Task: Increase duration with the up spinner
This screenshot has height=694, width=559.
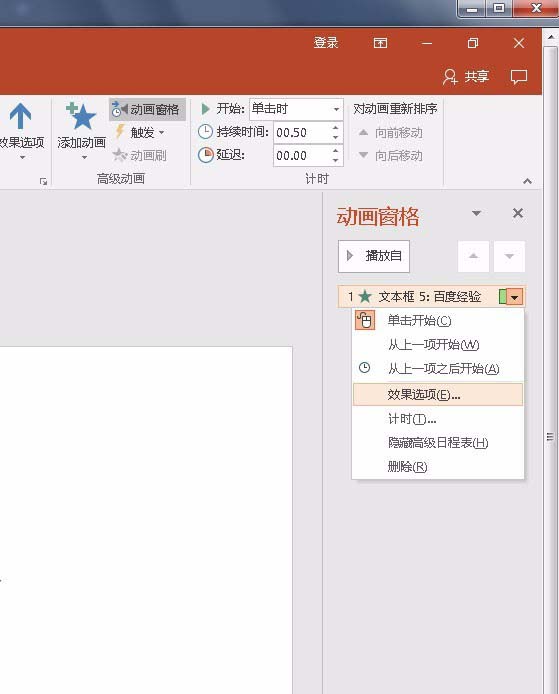Action: pos(335,127)
